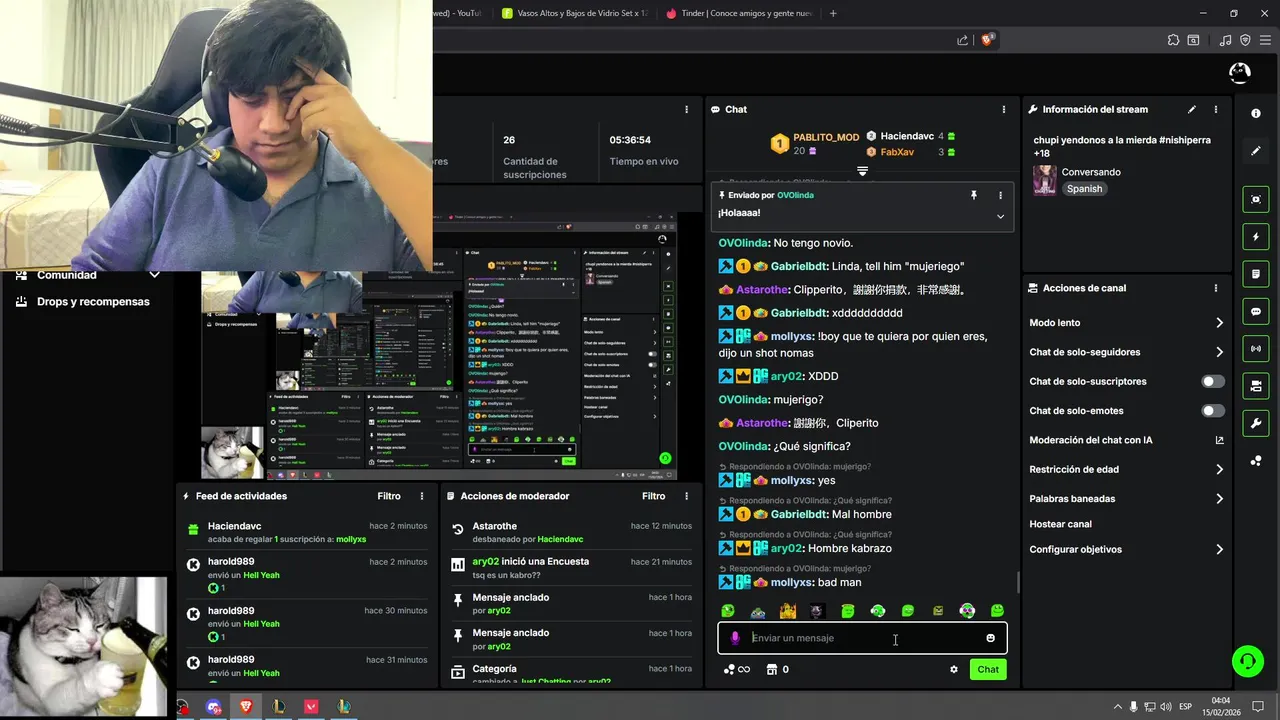Expand the Comunidad sidebar section
The image size is (1280, 720).
click(x=154, y=275)
